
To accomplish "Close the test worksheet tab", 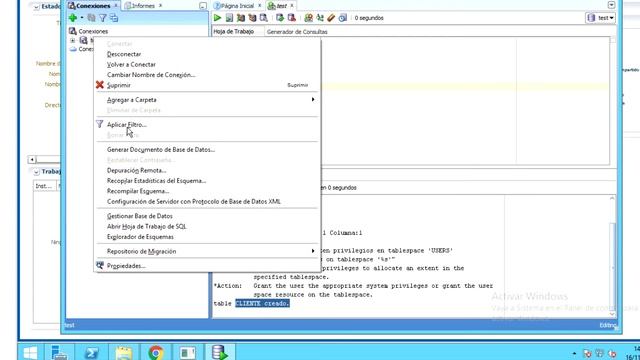I will click(292, 5).
